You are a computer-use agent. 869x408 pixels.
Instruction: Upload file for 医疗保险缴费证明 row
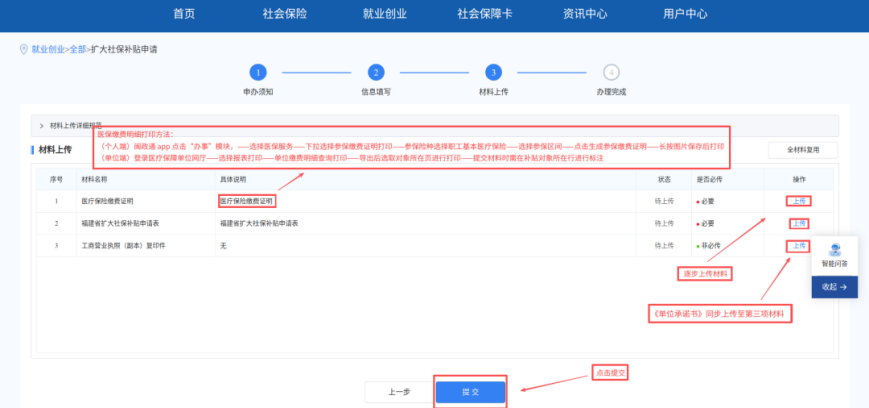click(x=797, y=201)
